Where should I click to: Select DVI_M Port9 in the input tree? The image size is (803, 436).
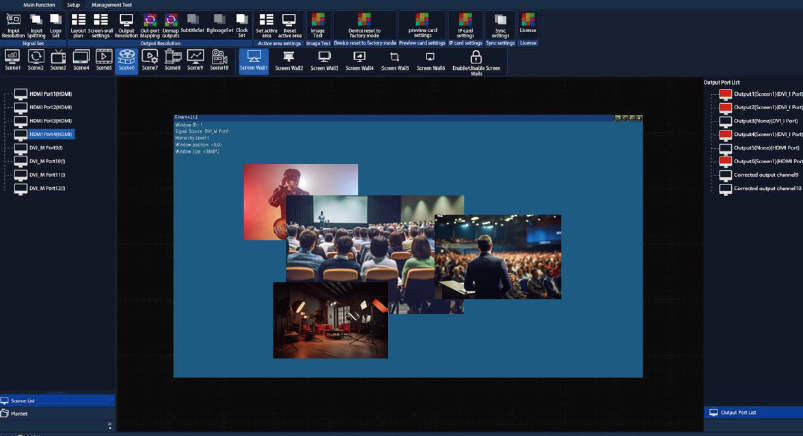(46, 147)
